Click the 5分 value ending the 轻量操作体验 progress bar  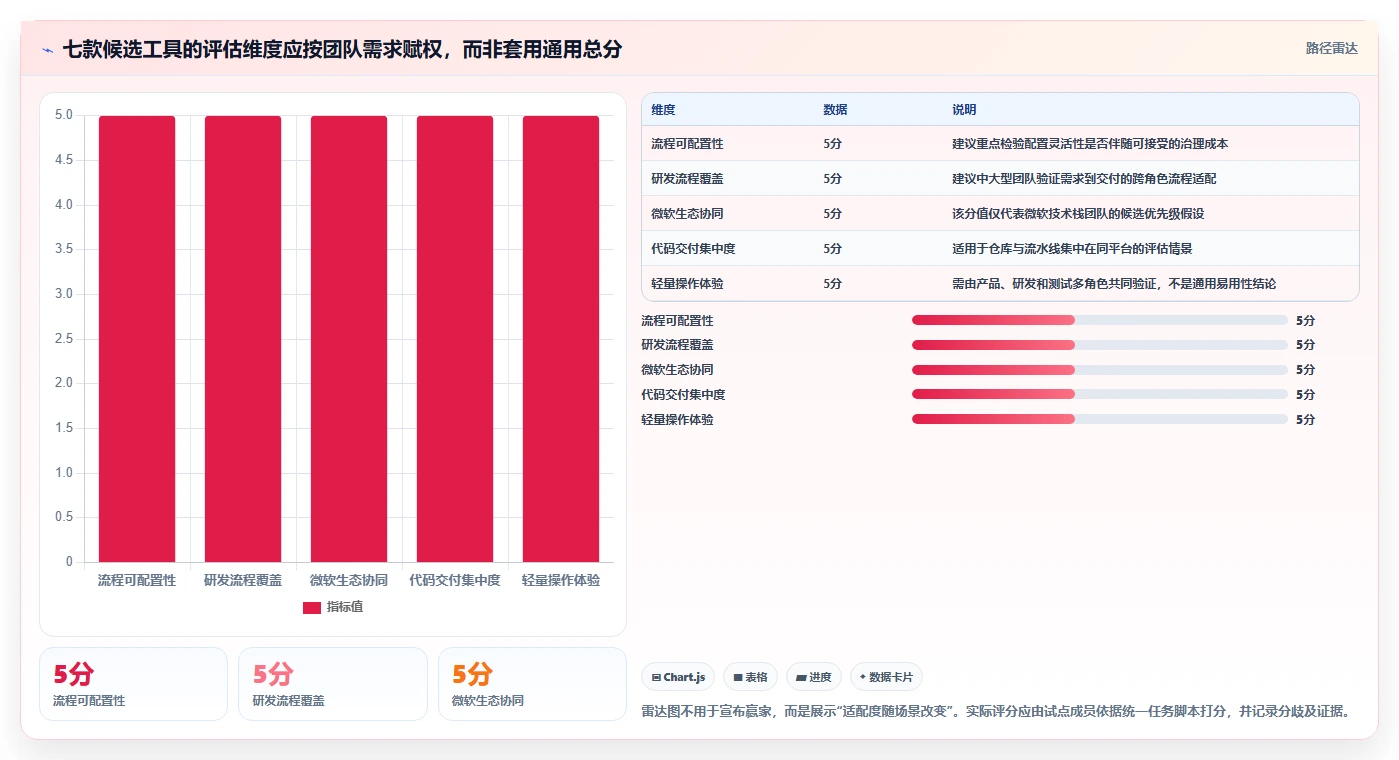[x=1305, y=420]
